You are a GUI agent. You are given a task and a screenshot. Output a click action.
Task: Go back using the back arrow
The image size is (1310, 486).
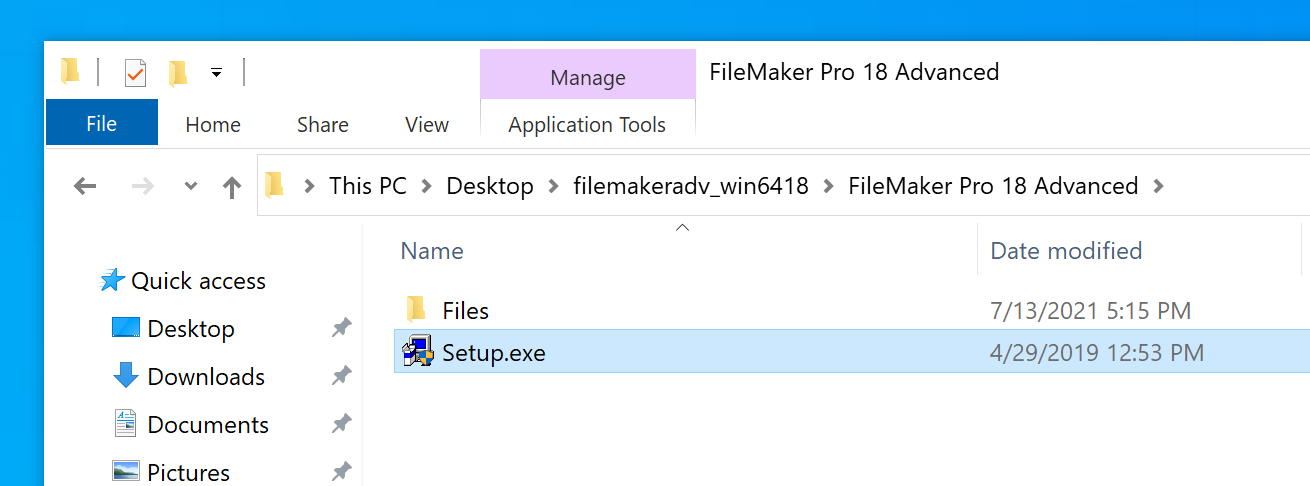86,186
